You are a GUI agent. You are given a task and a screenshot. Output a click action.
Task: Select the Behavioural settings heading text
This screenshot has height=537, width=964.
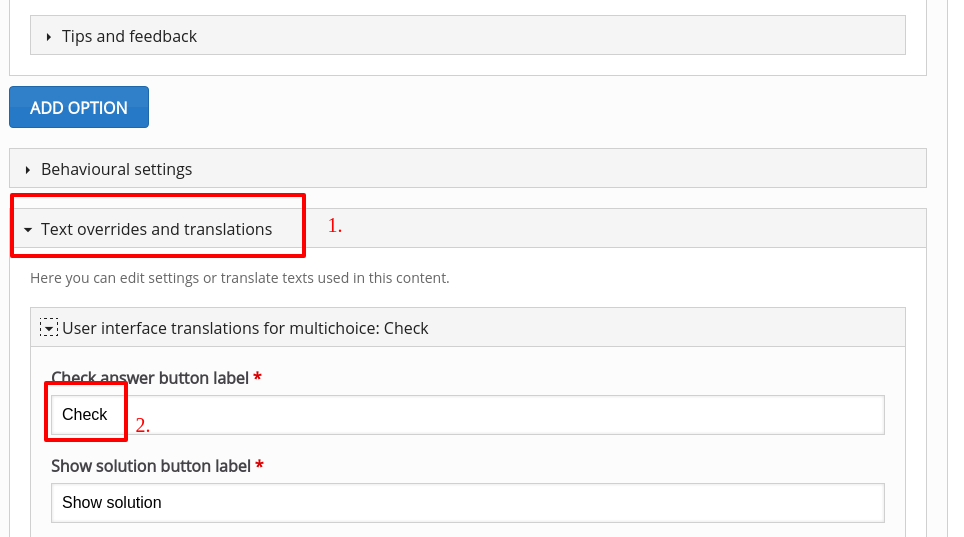pyautogui.click(x=117, y=169)
